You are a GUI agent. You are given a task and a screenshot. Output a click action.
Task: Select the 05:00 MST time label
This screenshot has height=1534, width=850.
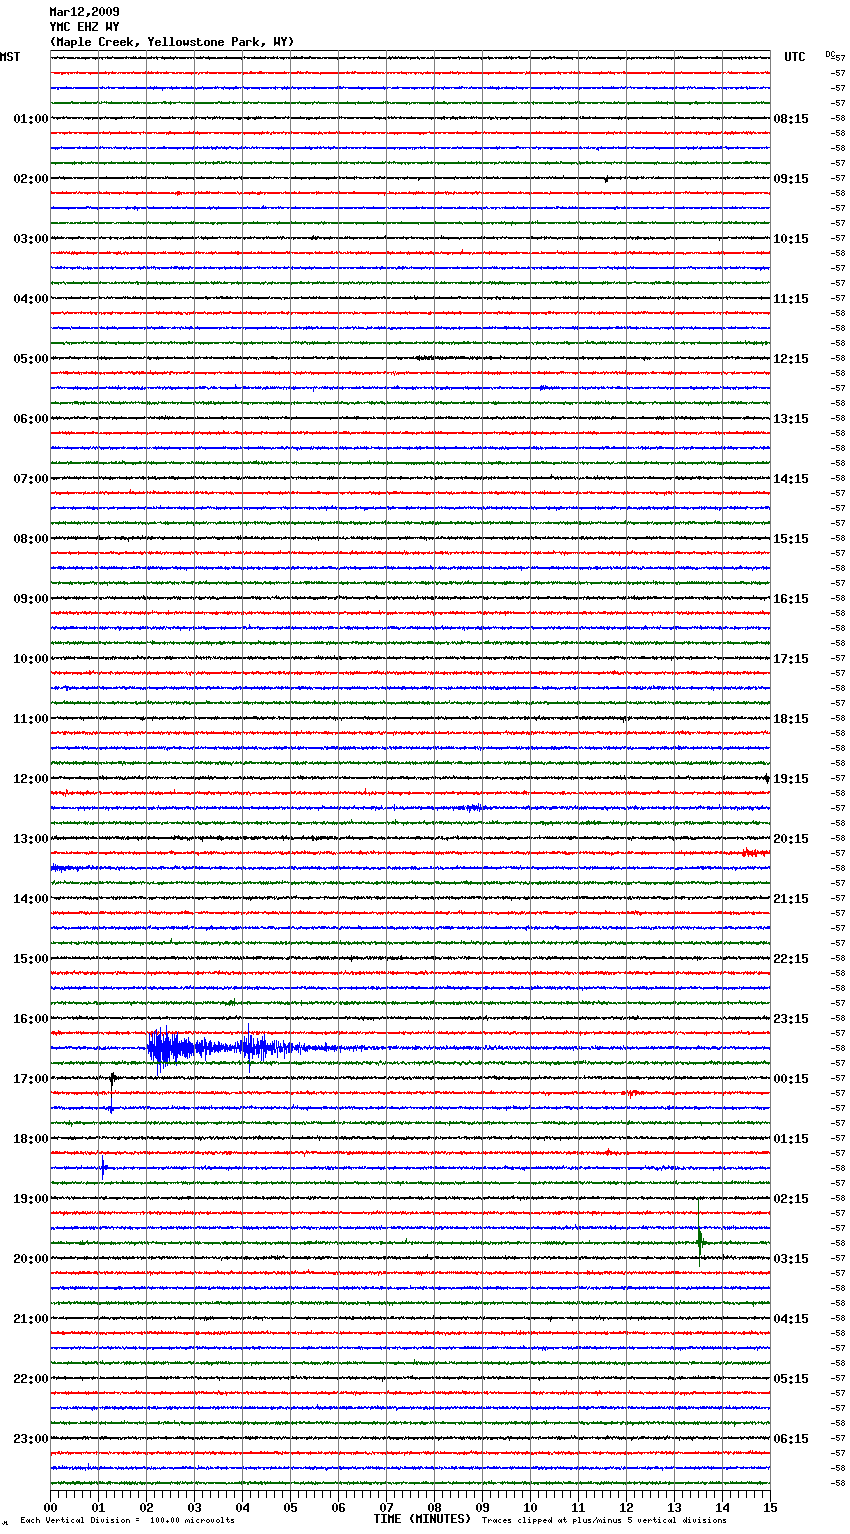pos(31,359)
